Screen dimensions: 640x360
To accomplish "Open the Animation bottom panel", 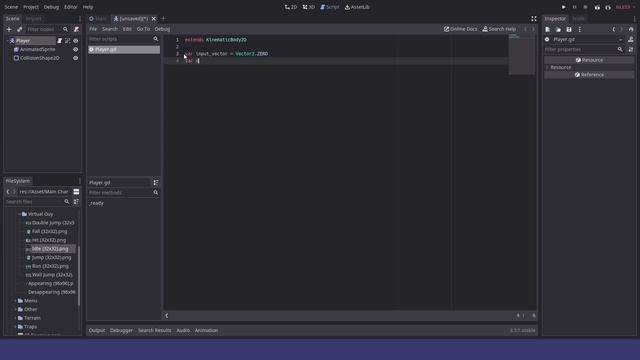I will coord(206,330).
